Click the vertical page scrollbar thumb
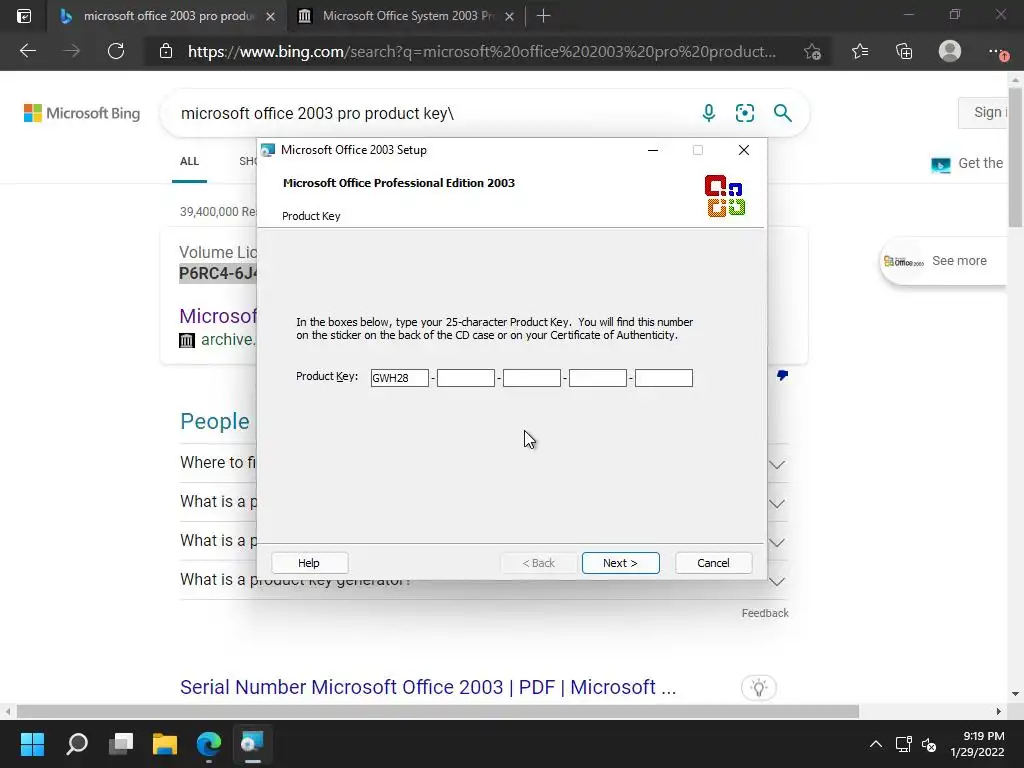 click(x=1016, y=157)
